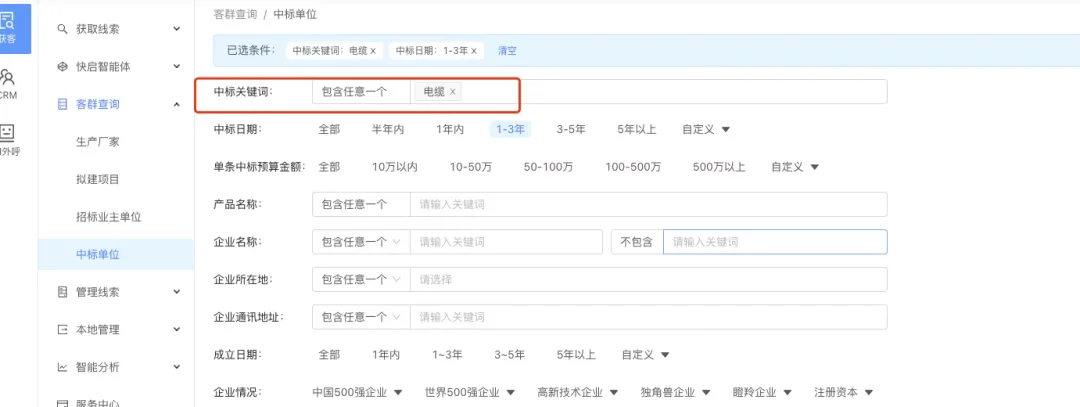Viewport: 1080px width, 407px height.
Task: Open 成立日期 自定义 dropdown
Action: (x=645, y=355)
